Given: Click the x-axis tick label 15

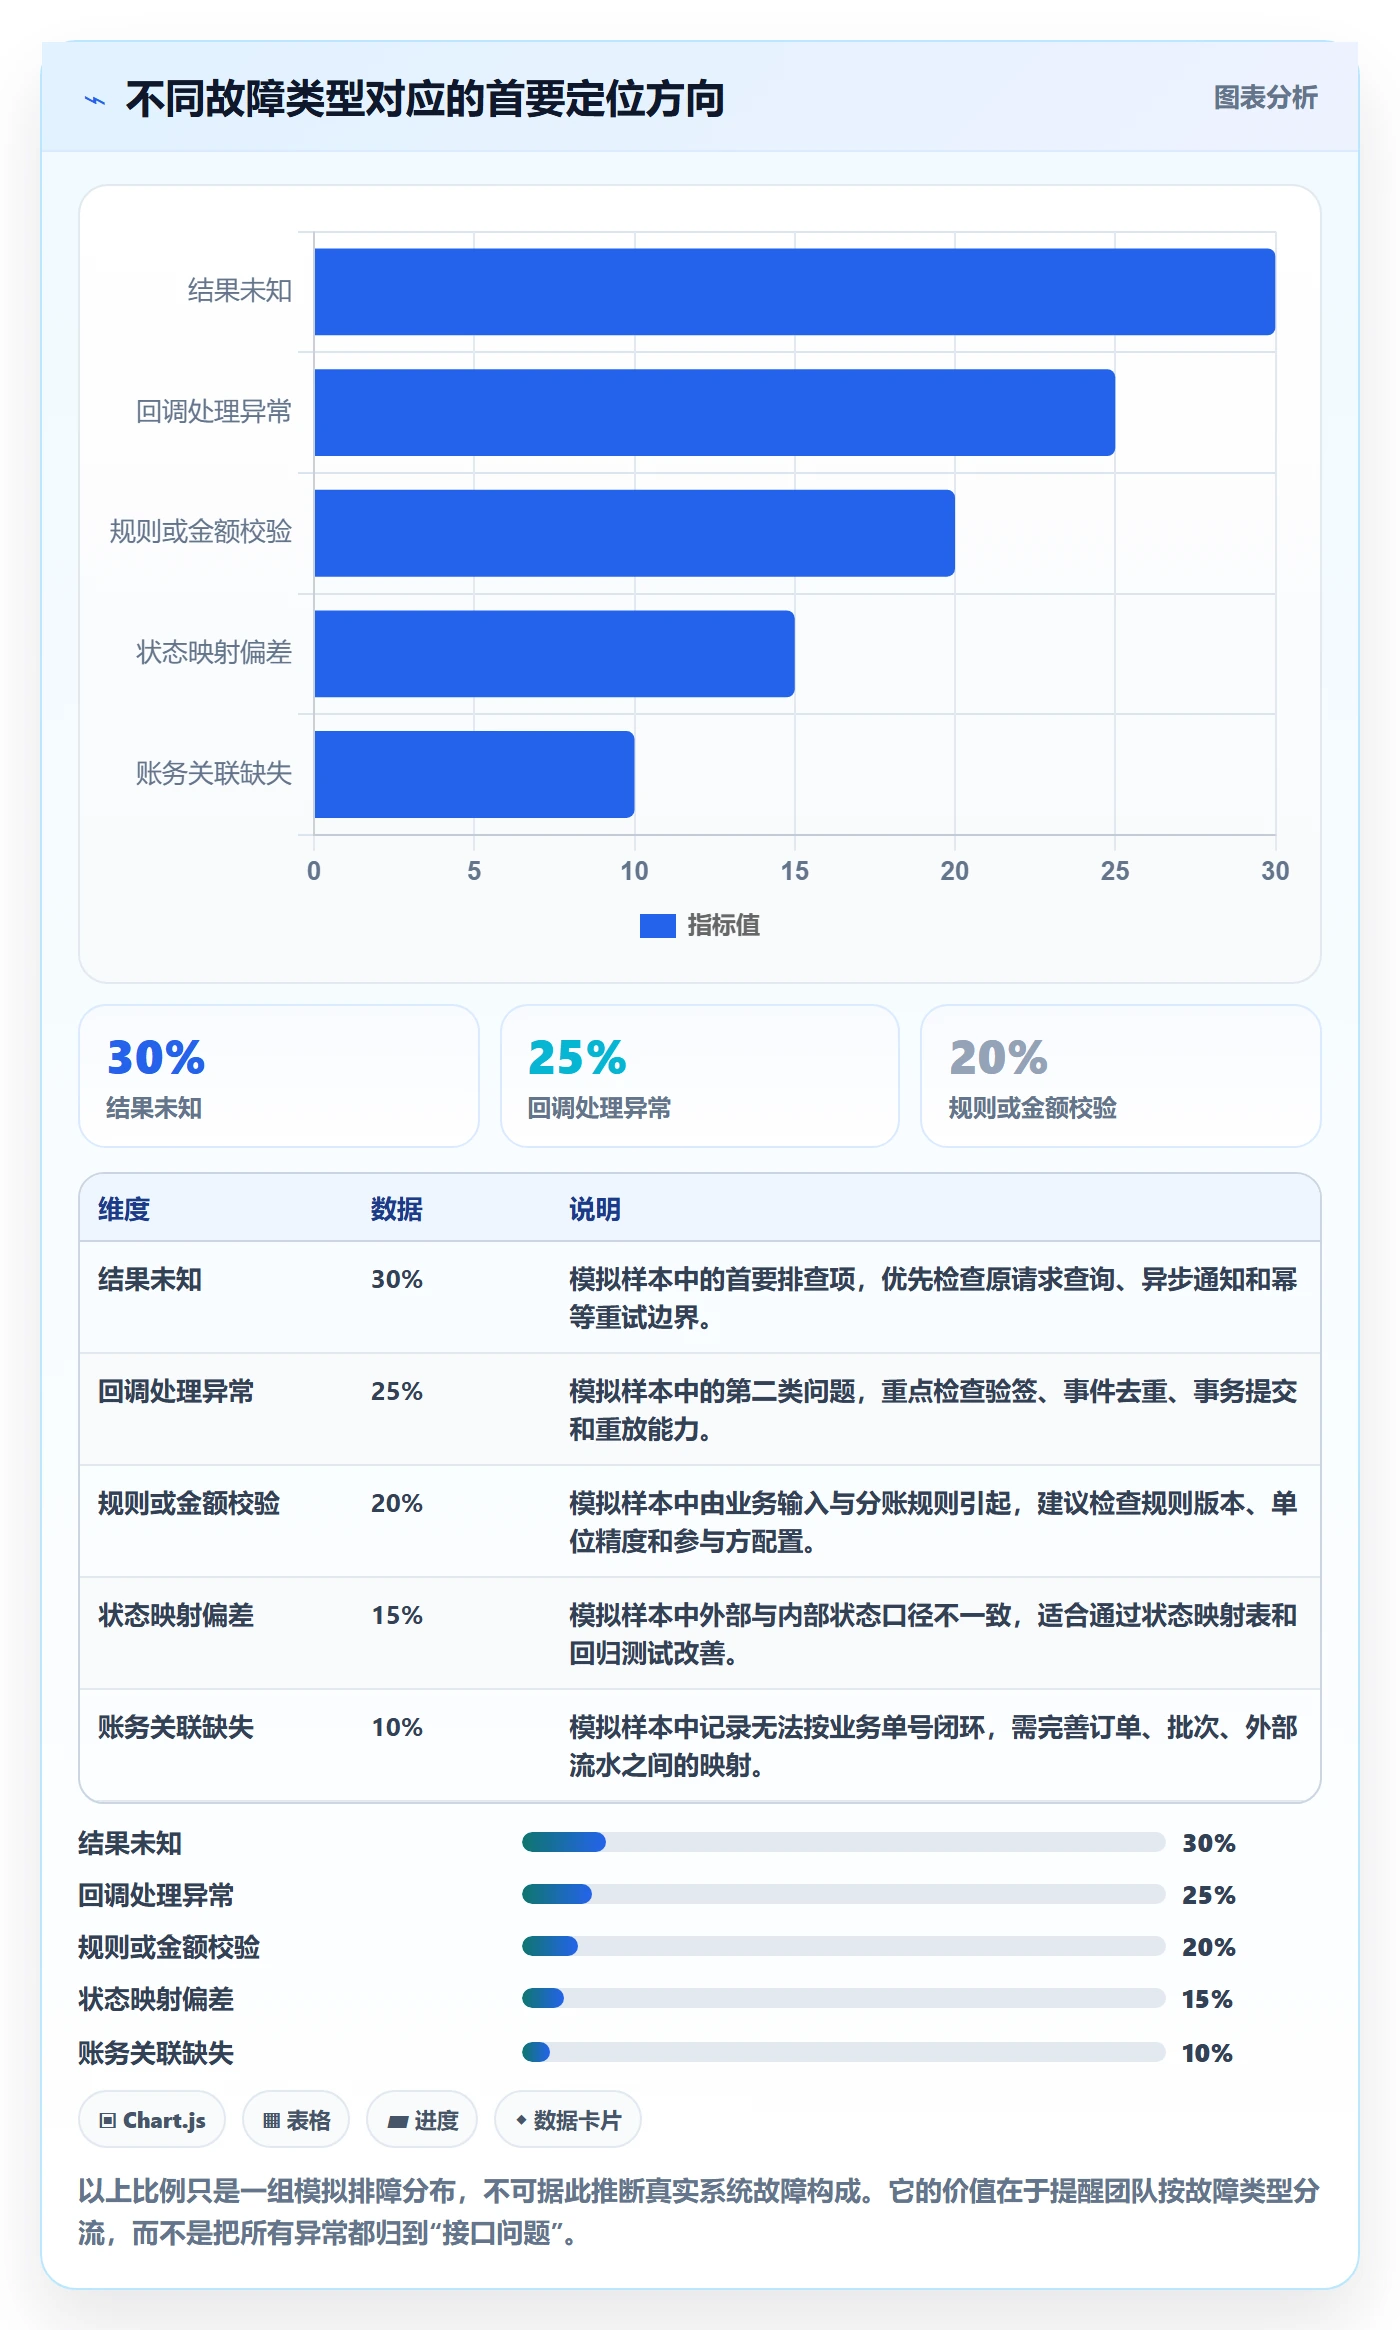Looking at the screenshot, I should [795, 871].
